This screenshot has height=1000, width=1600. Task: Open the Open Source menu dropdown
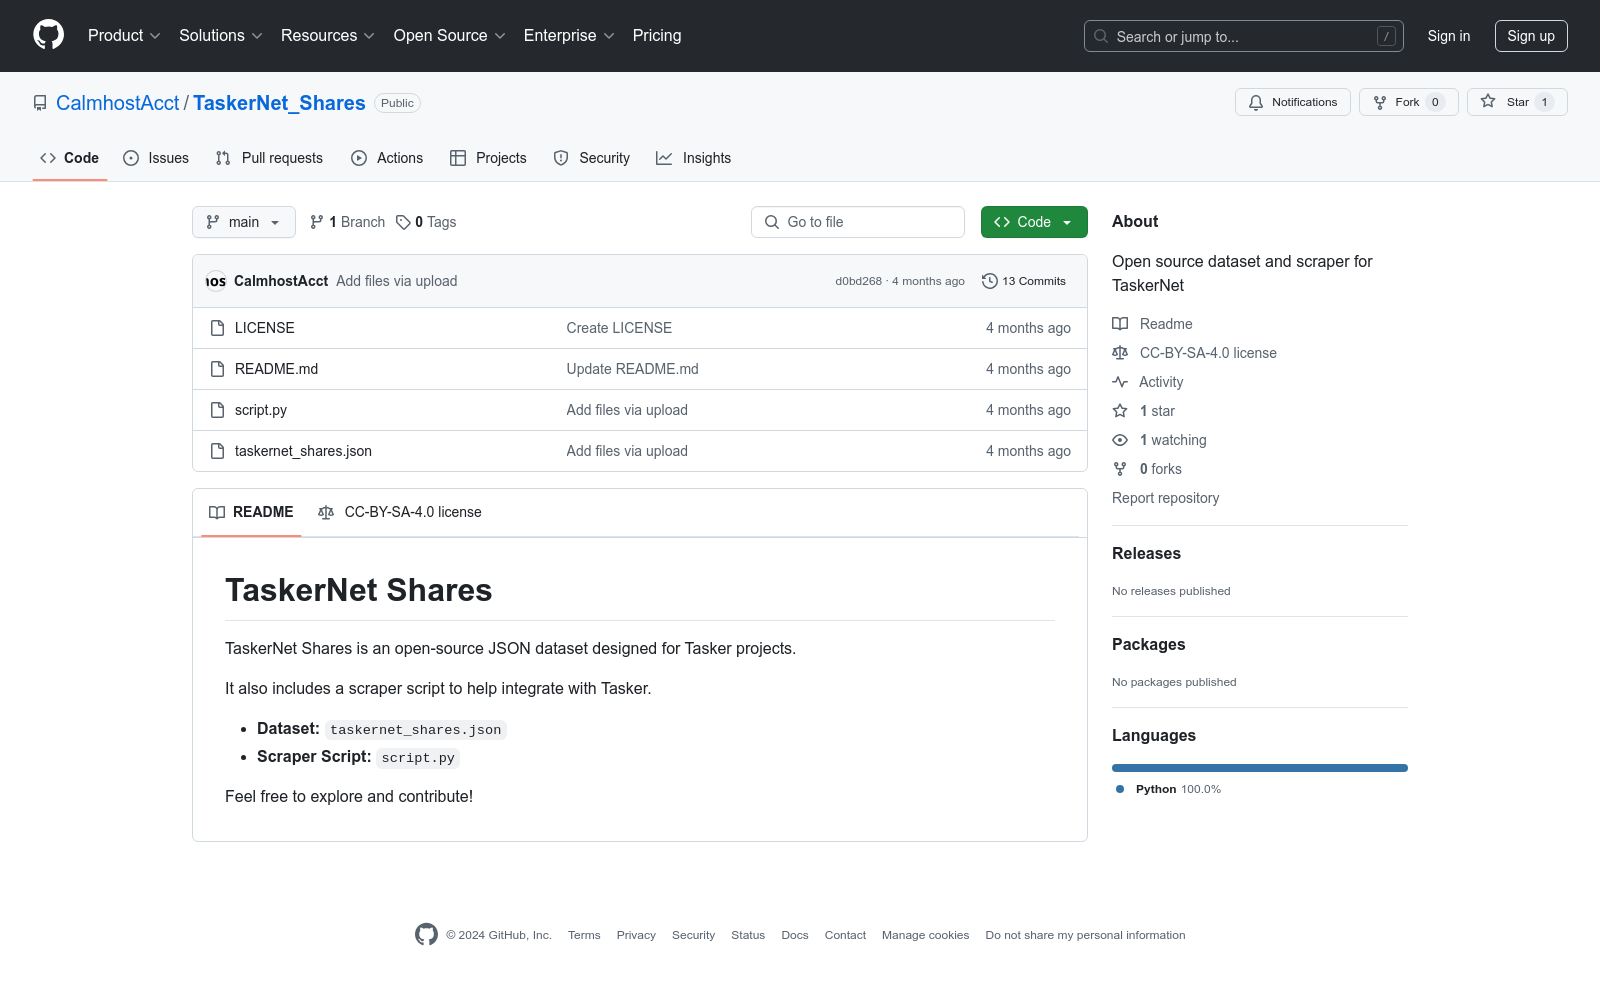tap(449, 35)
